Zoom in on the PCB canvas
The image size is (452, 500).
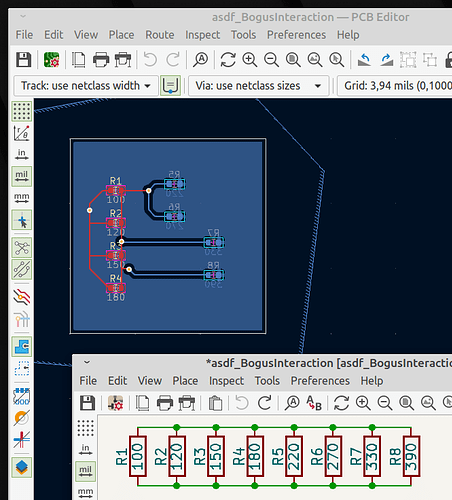pos(250,60)
